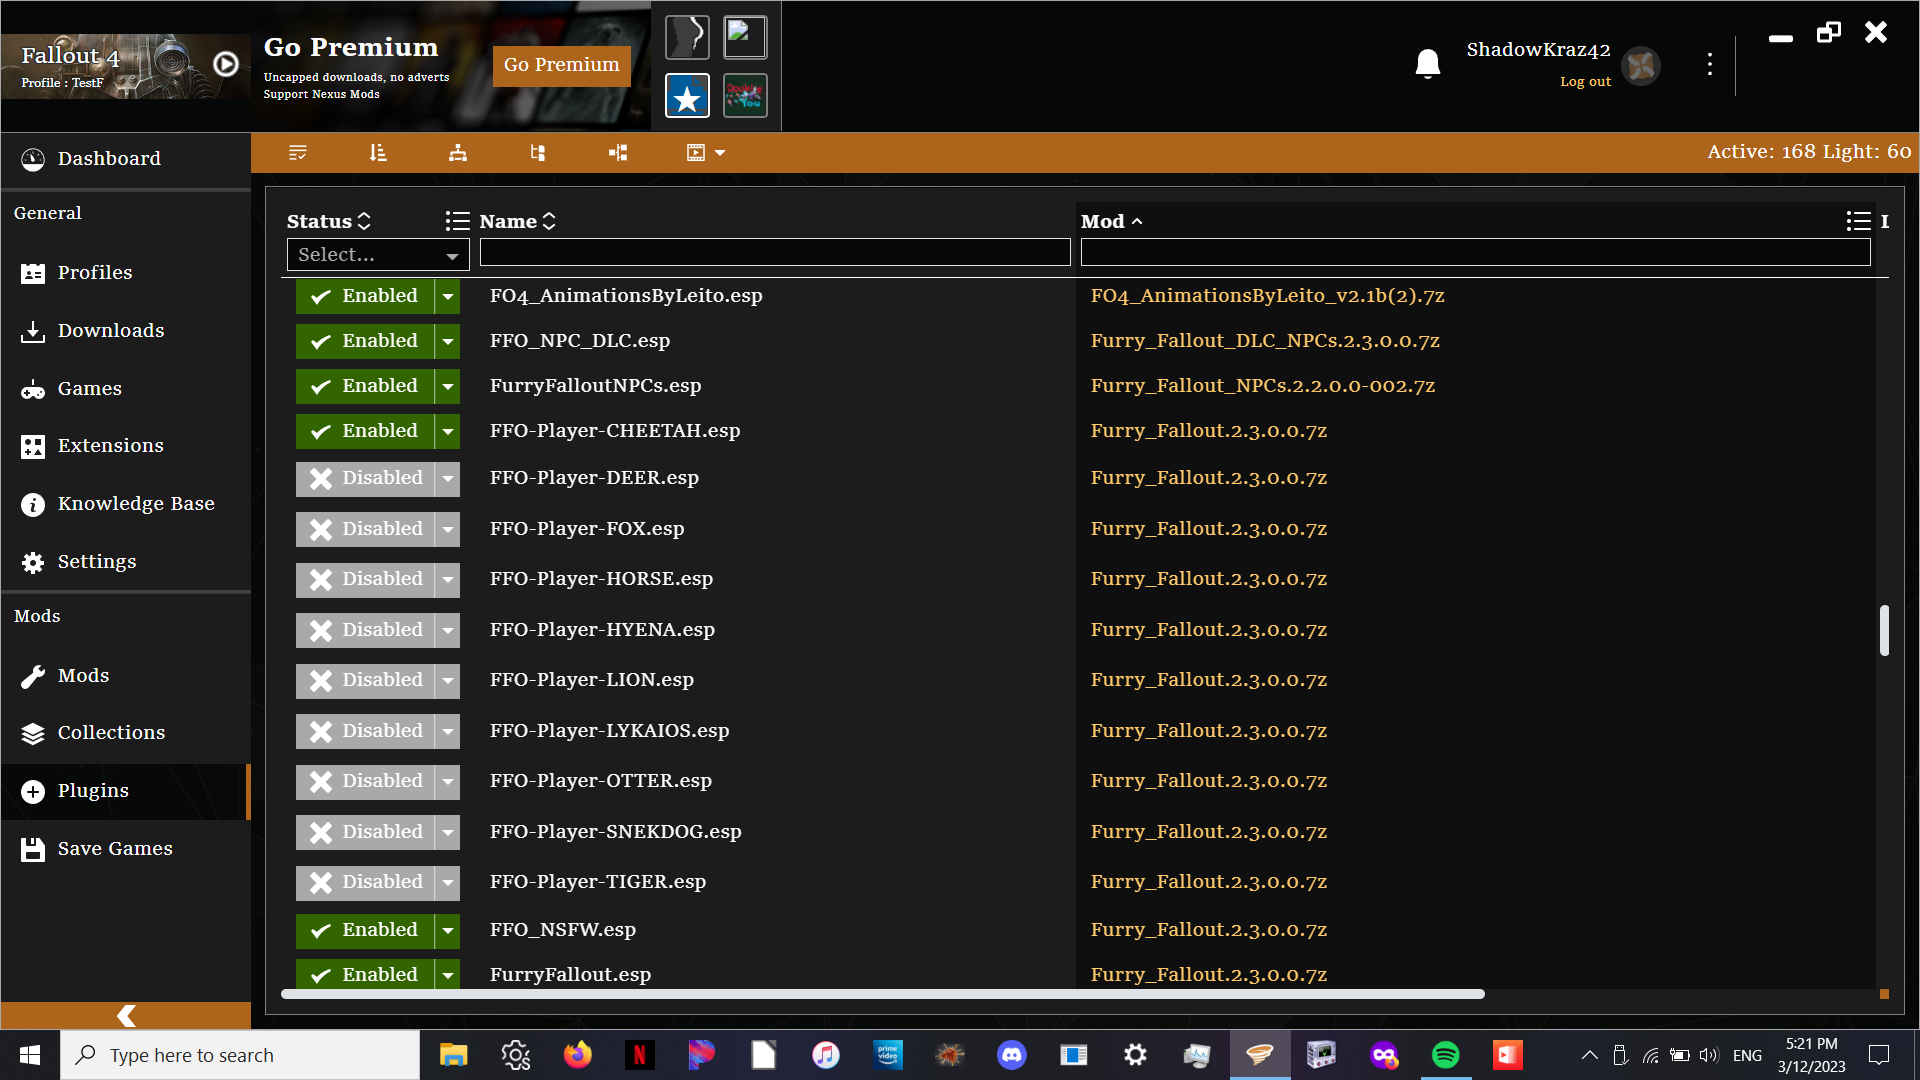Open the broken-image tool shortcut
1920x1080 pixels.
[745, 38]
